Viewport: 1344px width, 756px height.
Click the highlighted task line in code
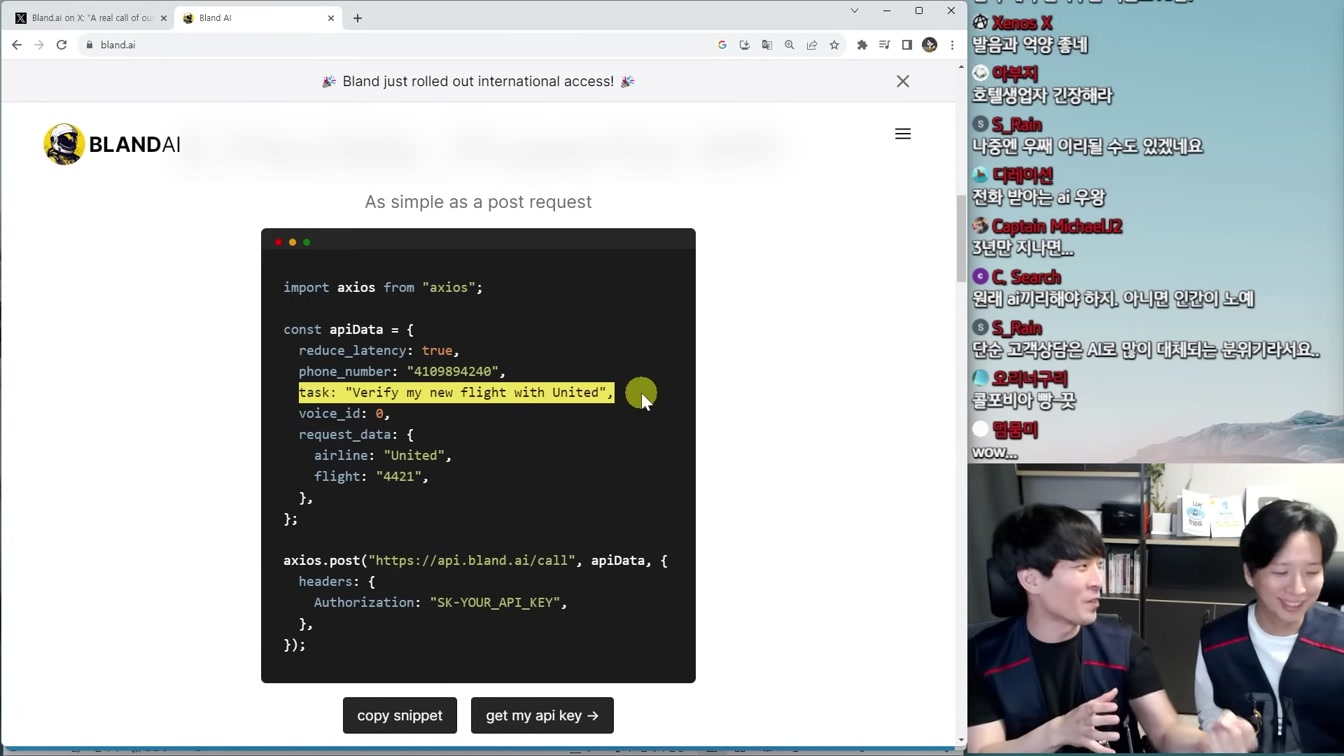tap(456, 392)
